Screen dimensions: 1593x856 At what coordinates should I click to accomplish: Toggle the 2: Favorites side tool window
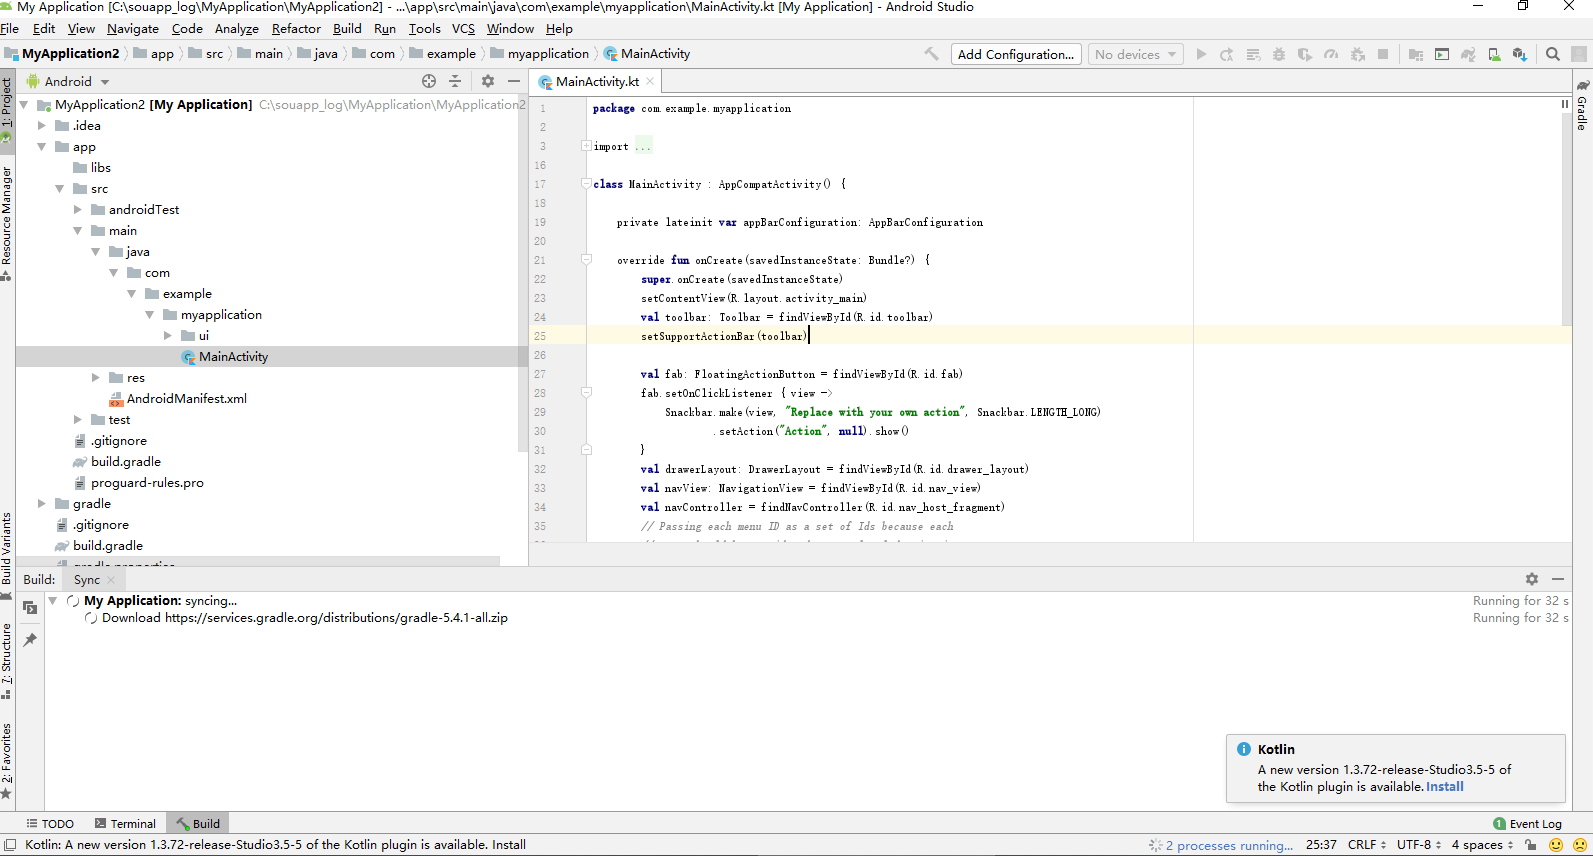click(x=7, y=761)
